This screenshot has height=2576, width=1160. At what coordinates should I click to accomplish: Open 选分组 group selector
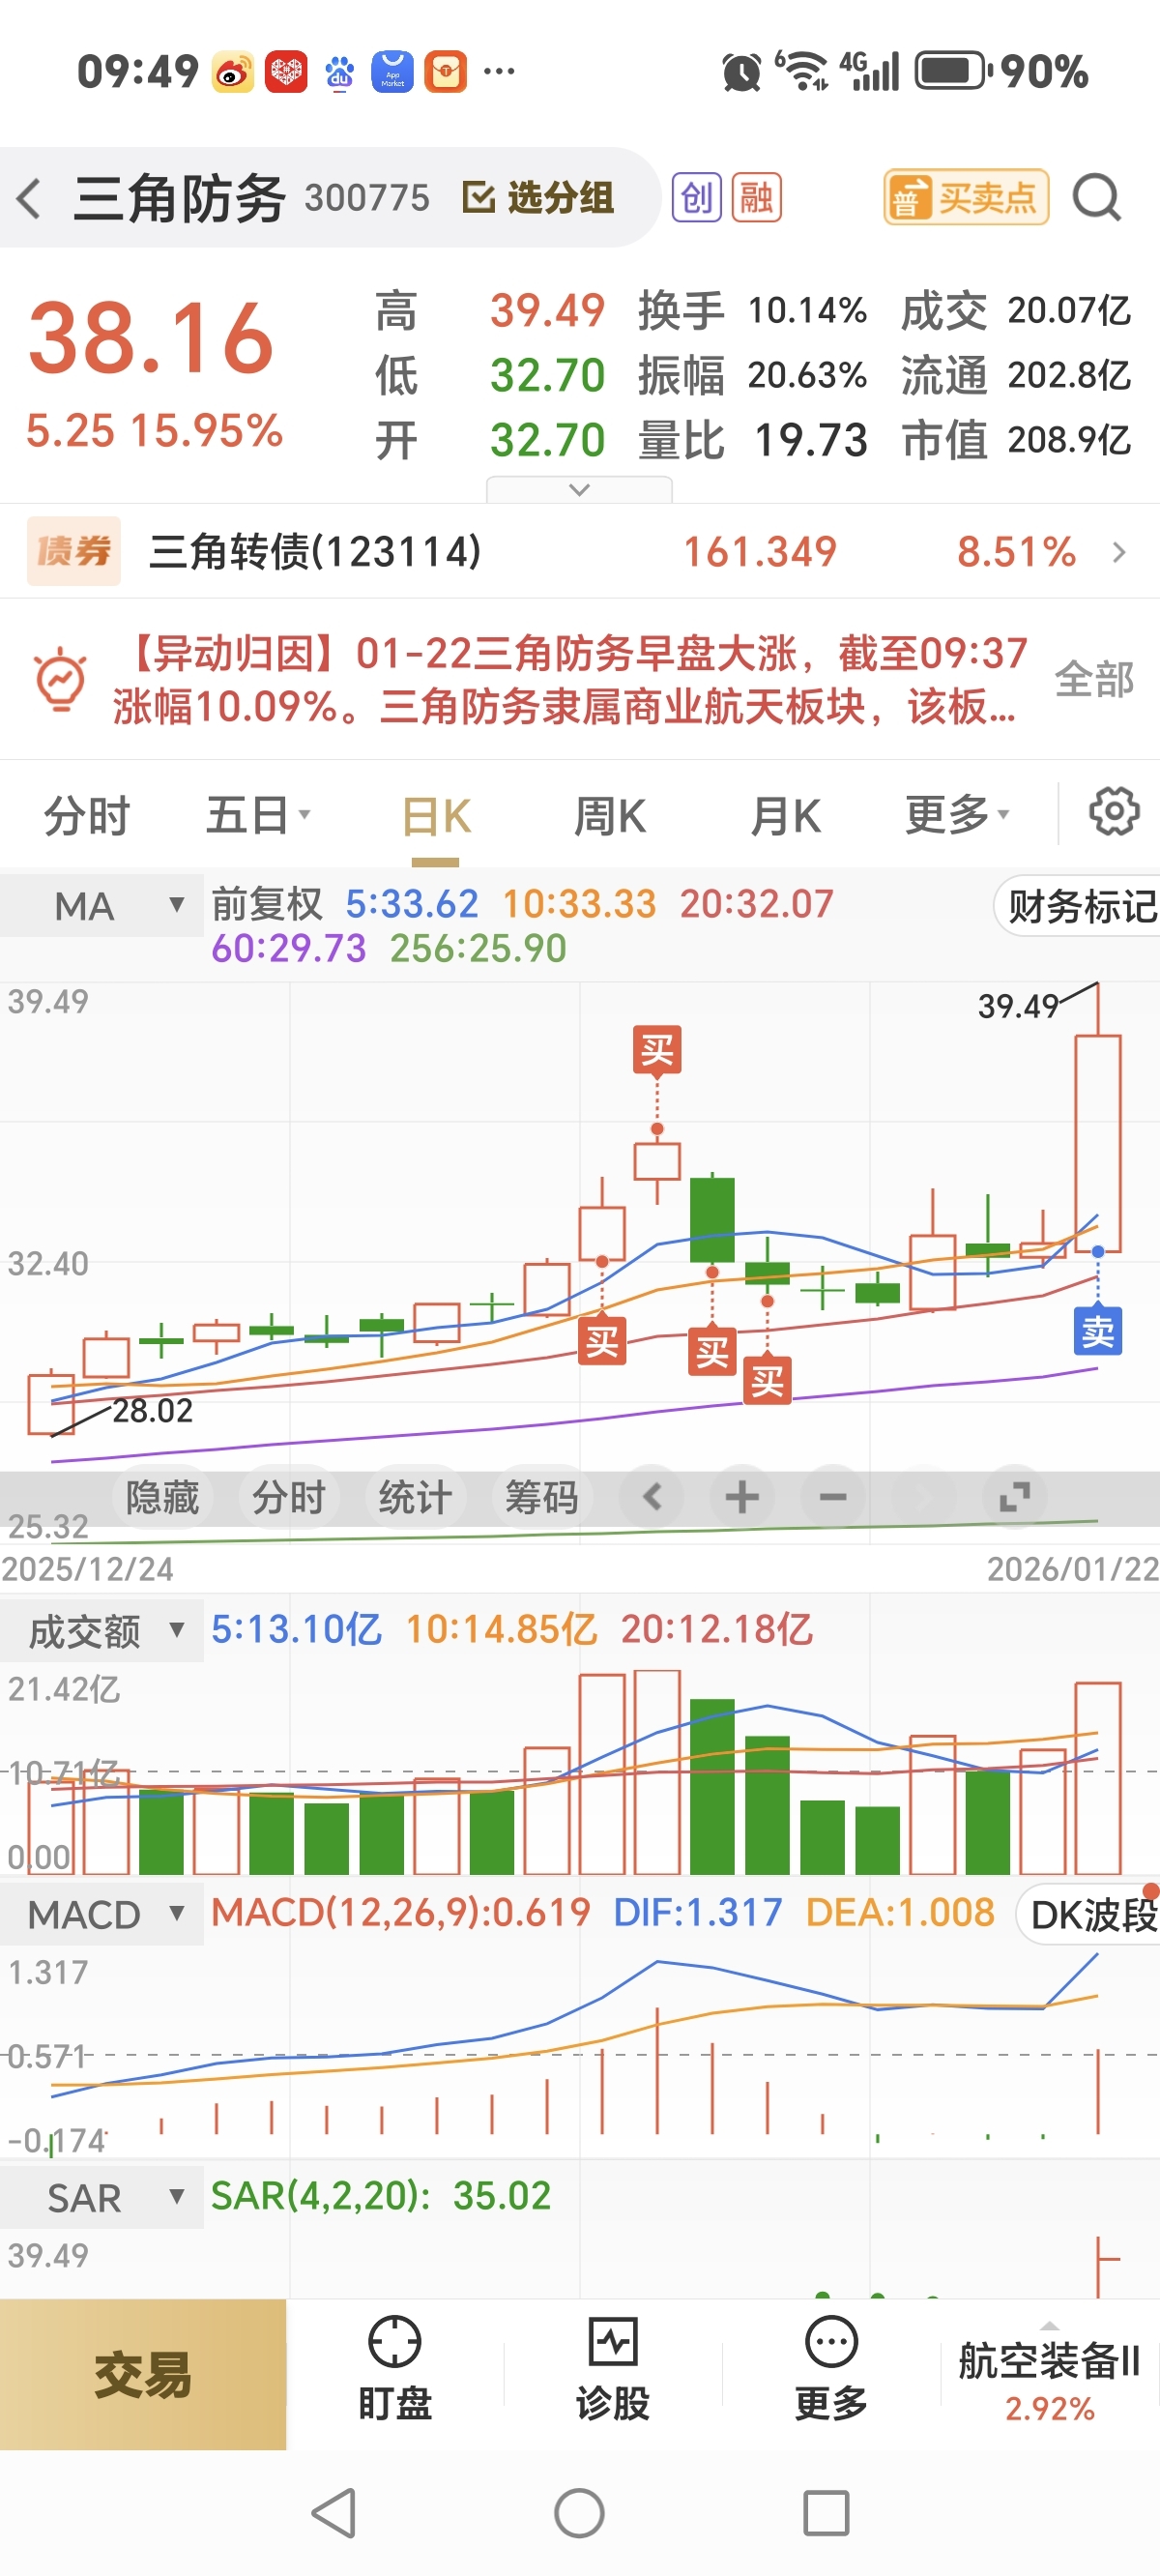pos(538,197)
